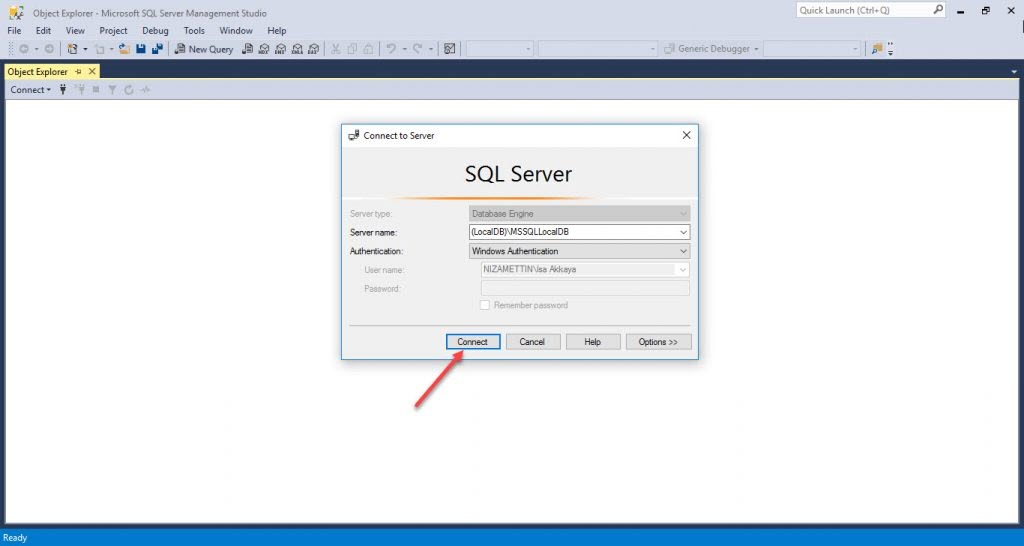Toggle the Remember password checkbox
The image size is (1024, 546).
485,305
